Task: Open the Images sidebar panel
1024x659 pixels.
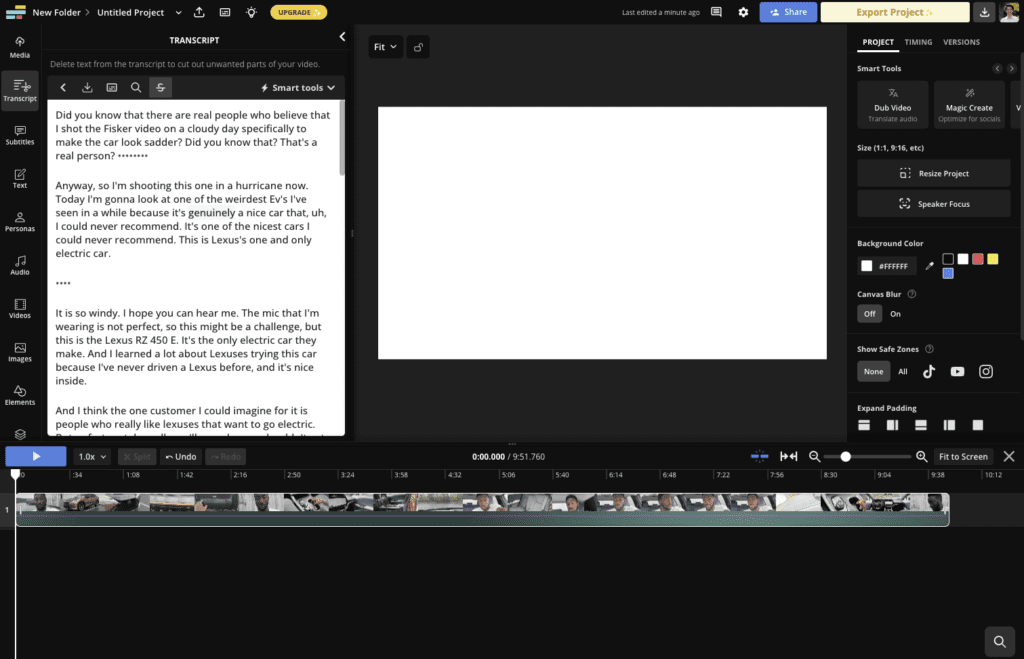Action: [x=20, y=352]
